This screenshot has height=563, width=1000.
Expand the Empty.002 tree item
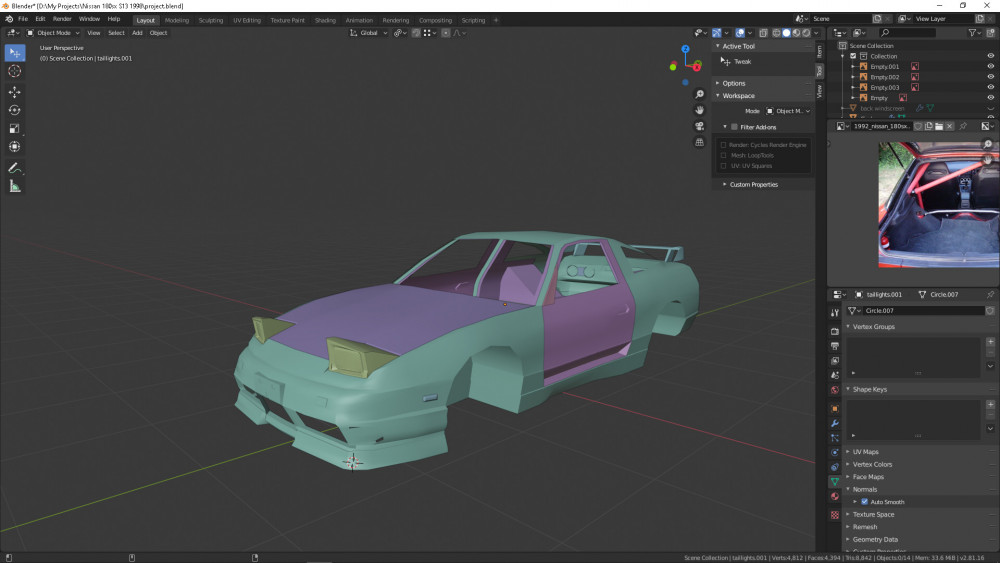point(853,77)
